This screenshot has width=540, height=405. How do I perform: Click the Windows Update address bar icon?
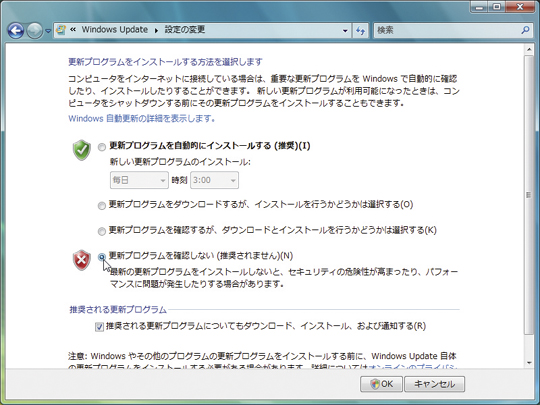61,30
